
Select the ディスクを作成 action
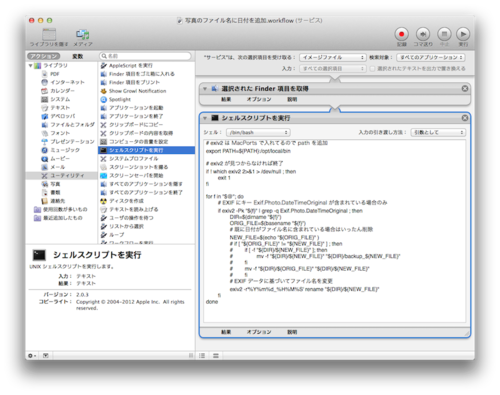point(127,201)
